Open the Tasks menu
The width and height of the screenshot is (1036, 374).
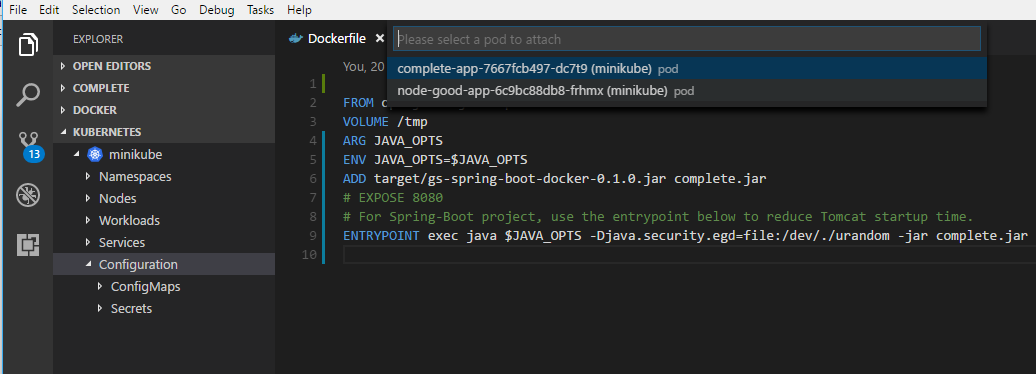coord(261,10)
